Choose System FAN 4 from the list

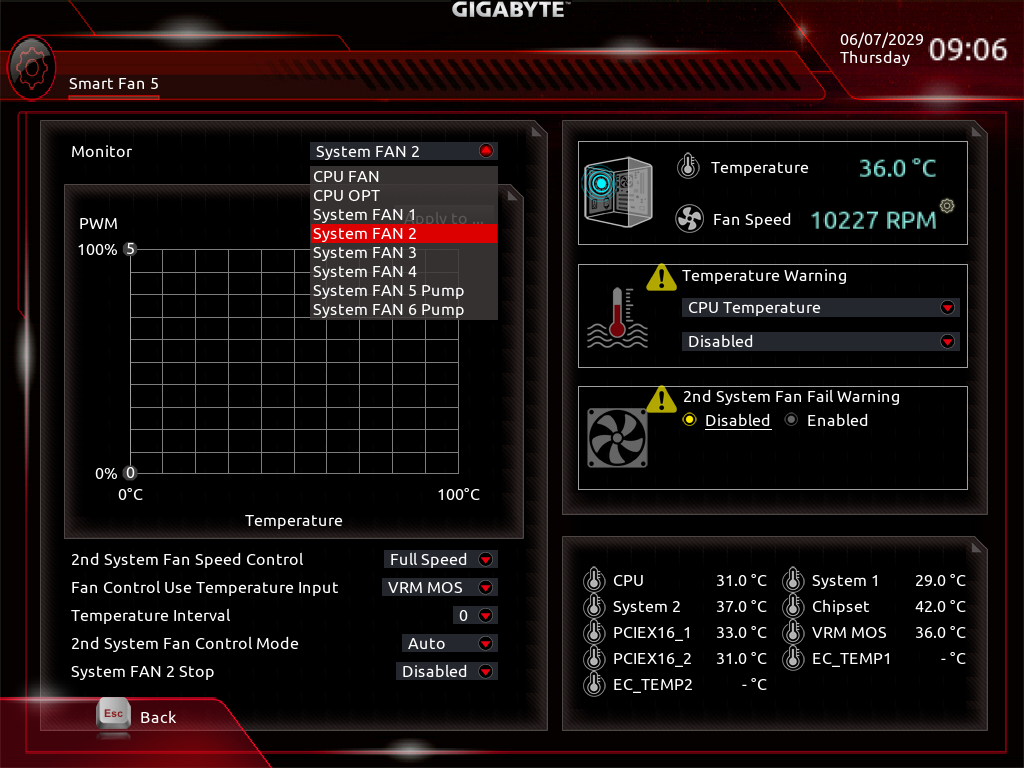coord(404,271)
